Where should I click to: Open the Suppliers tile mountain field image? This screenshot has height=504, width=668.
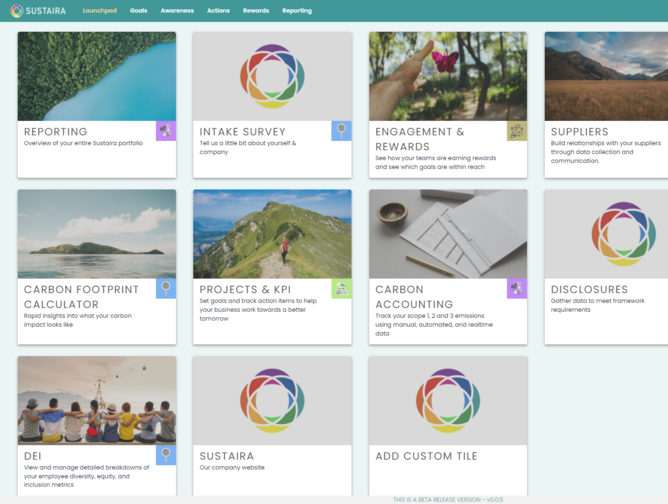coord(606,76)
